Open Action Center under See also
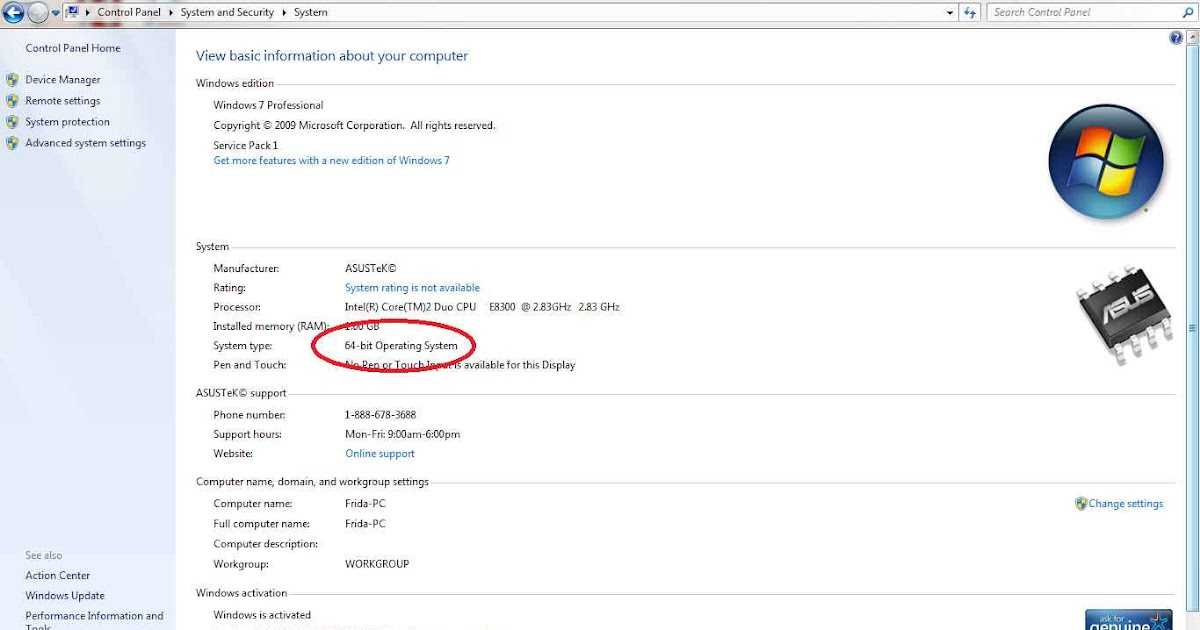Viewport: 1200px width, 630px height. pos(58,576)
